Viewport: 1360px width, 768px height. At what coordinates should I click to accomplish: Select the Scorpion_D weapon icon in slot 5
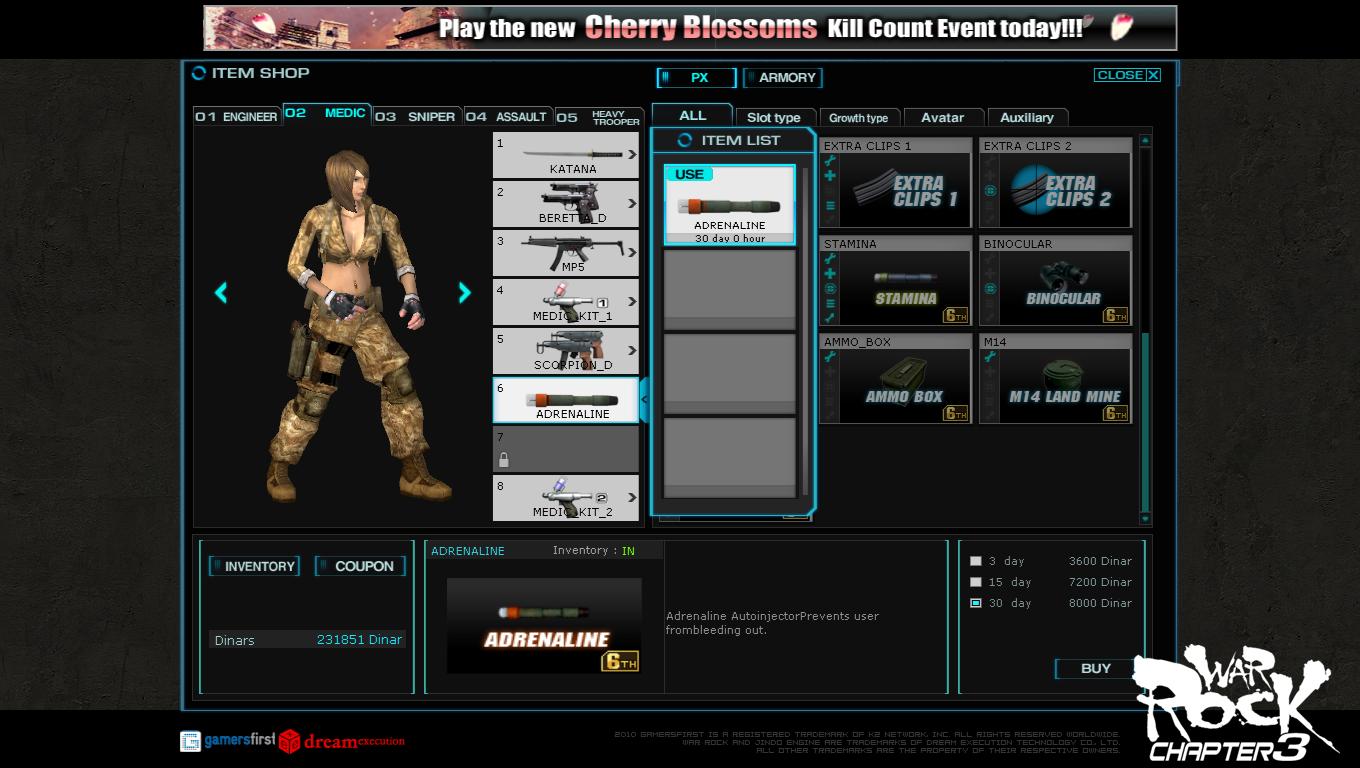pyautogui.click(x=565, y=351)
